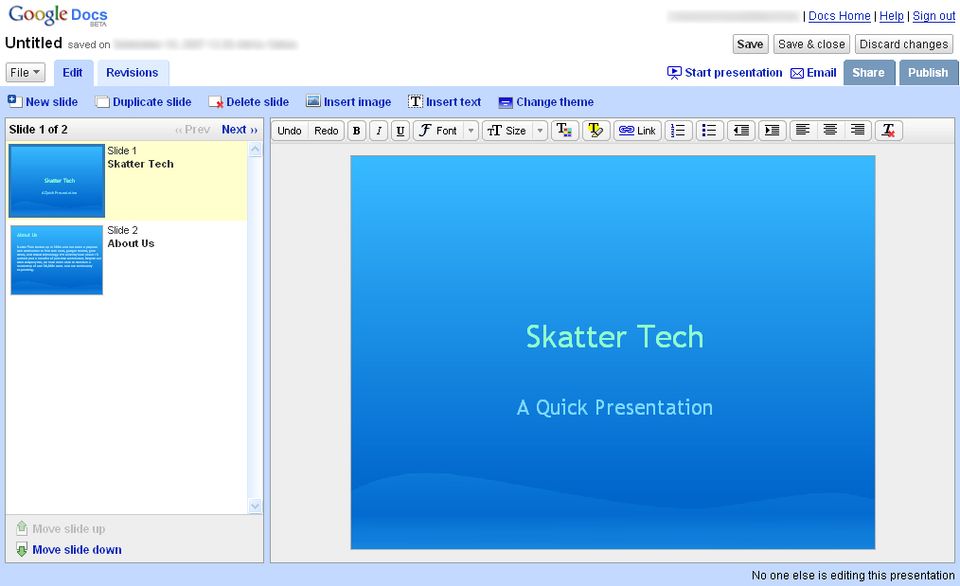Select the Insert text tool
This screenshot has height=586, width=960.
(444, 101)
